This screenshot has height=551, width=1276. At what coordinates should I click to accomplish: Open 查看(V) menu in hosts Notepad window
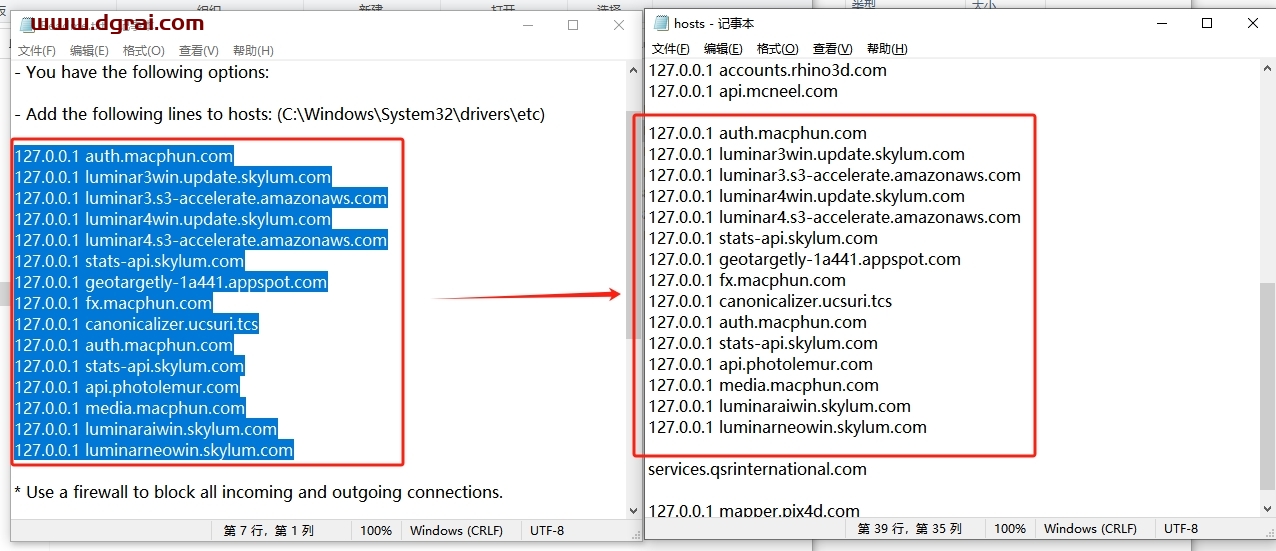832,49
